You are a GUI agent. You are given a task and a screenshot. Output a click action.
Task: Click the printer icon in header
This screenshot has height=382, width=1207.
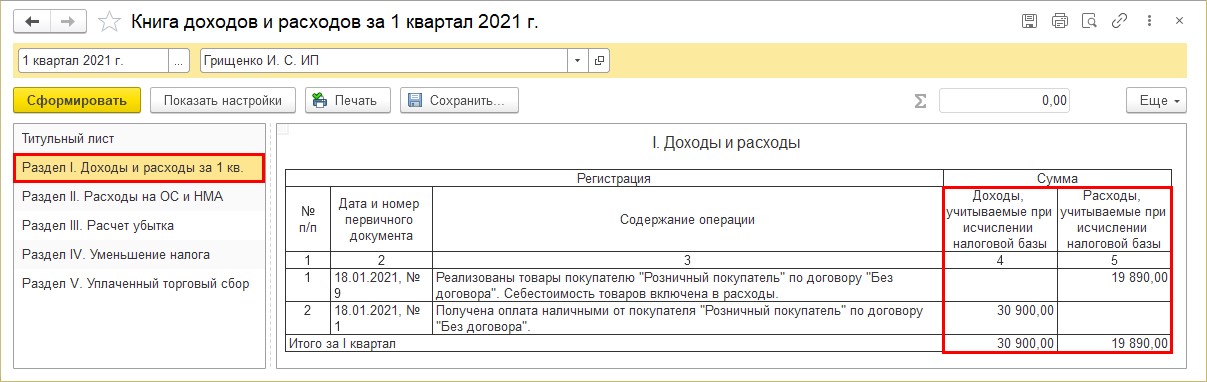[1060, 21]
